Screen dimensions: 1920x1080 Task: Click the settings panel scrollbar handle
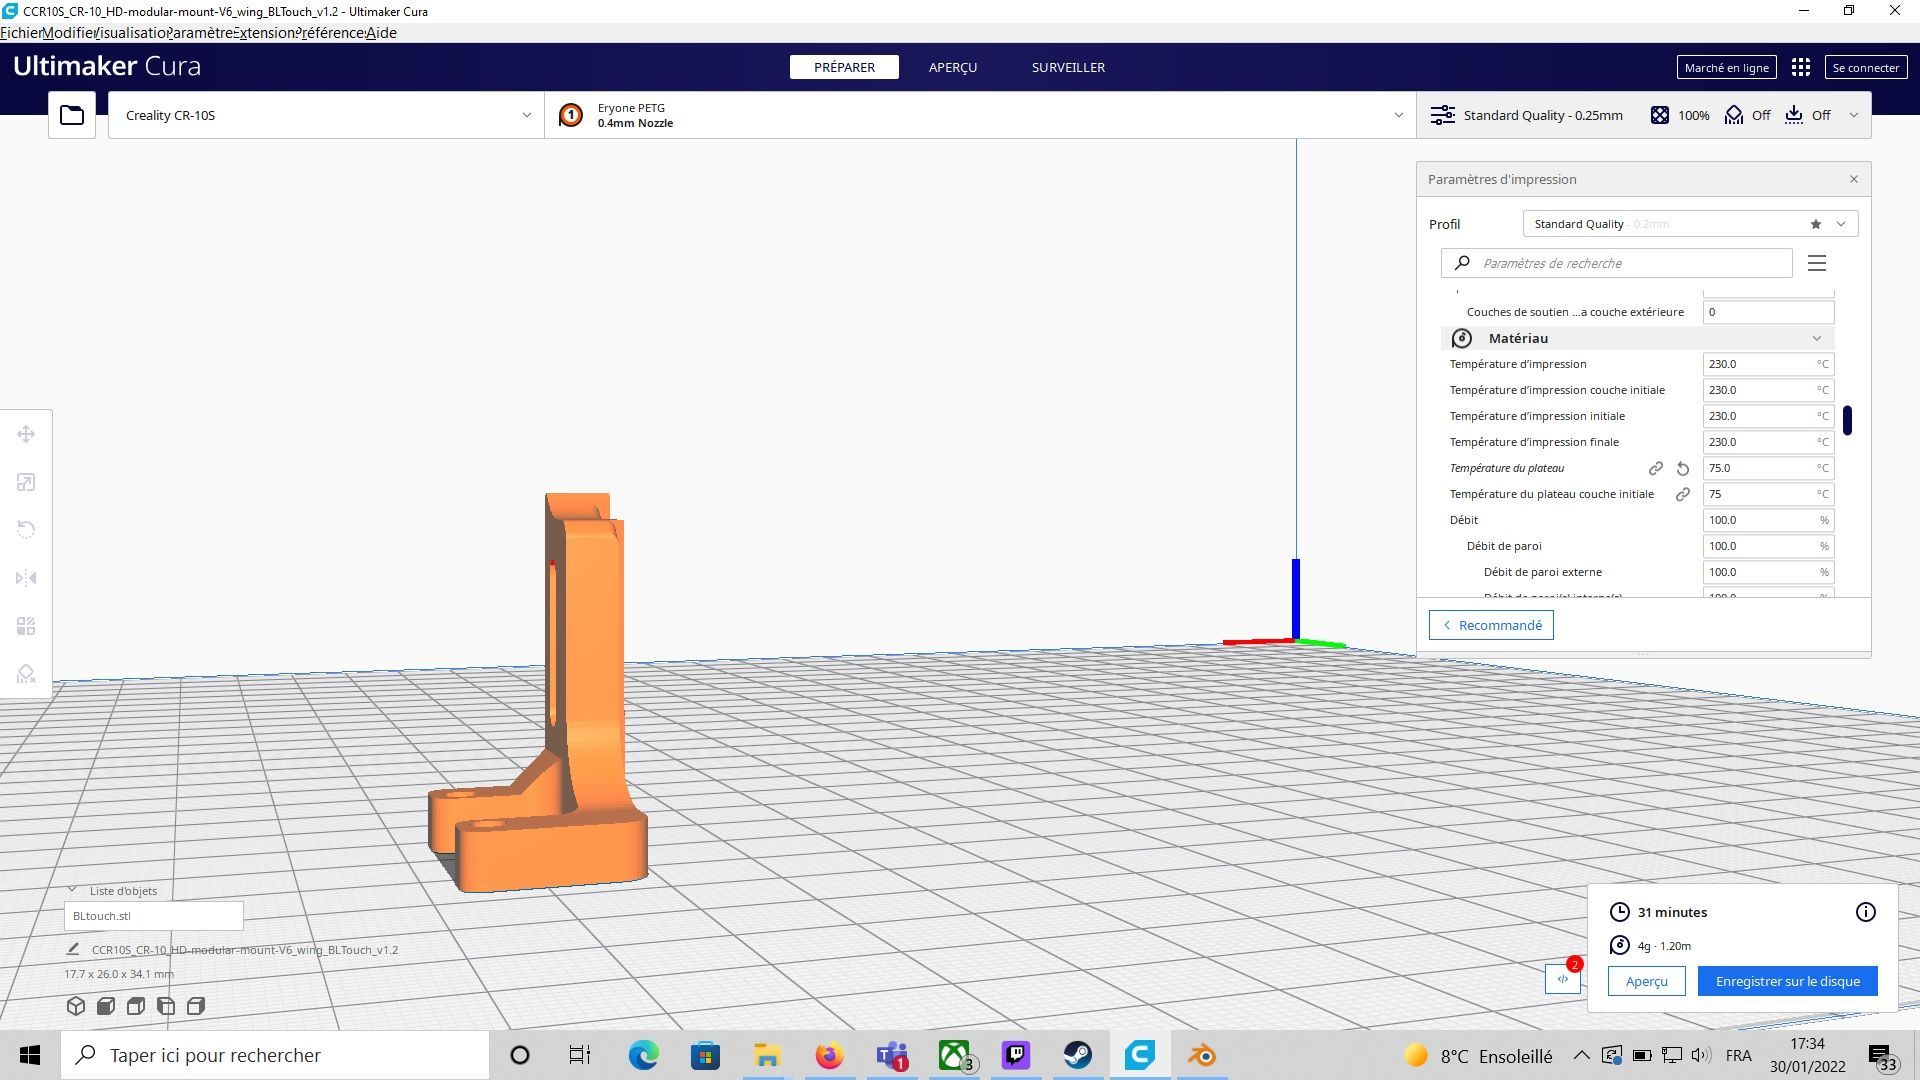pyautogui.click(x=1848, y=420)
